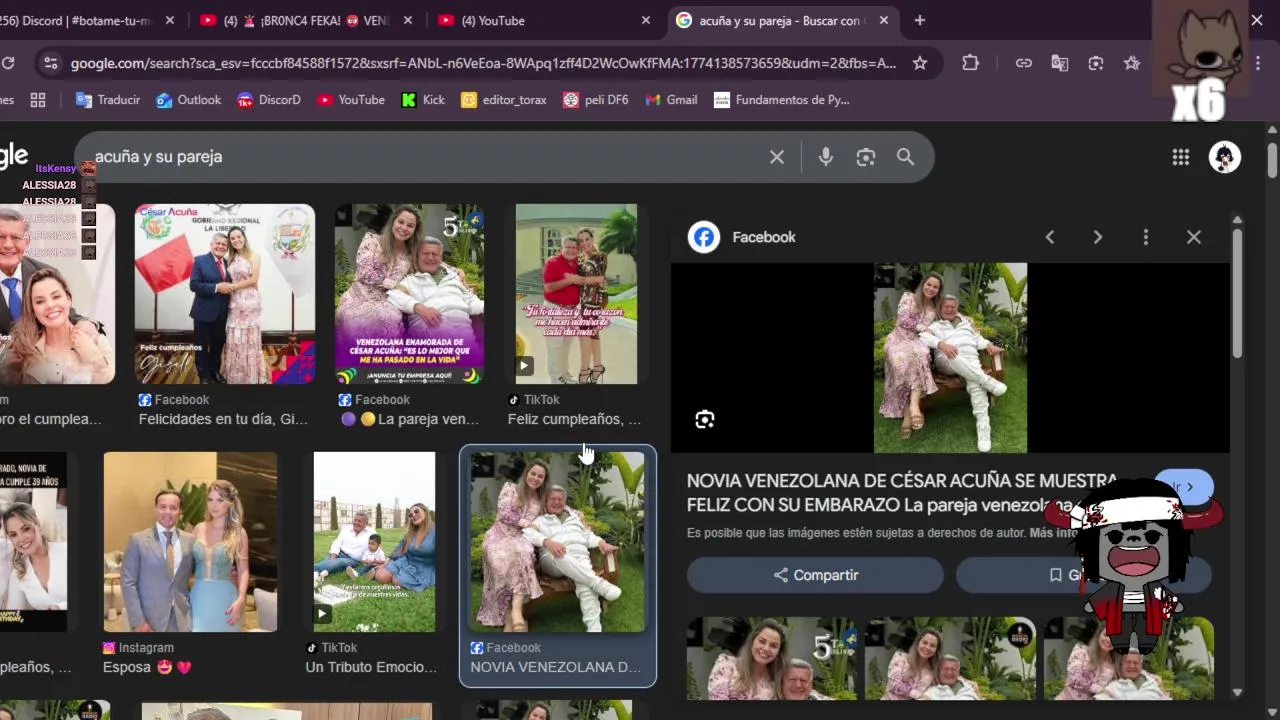Open the DiscorD bookmark
The image size is (1280, 720).
(269, 100)
